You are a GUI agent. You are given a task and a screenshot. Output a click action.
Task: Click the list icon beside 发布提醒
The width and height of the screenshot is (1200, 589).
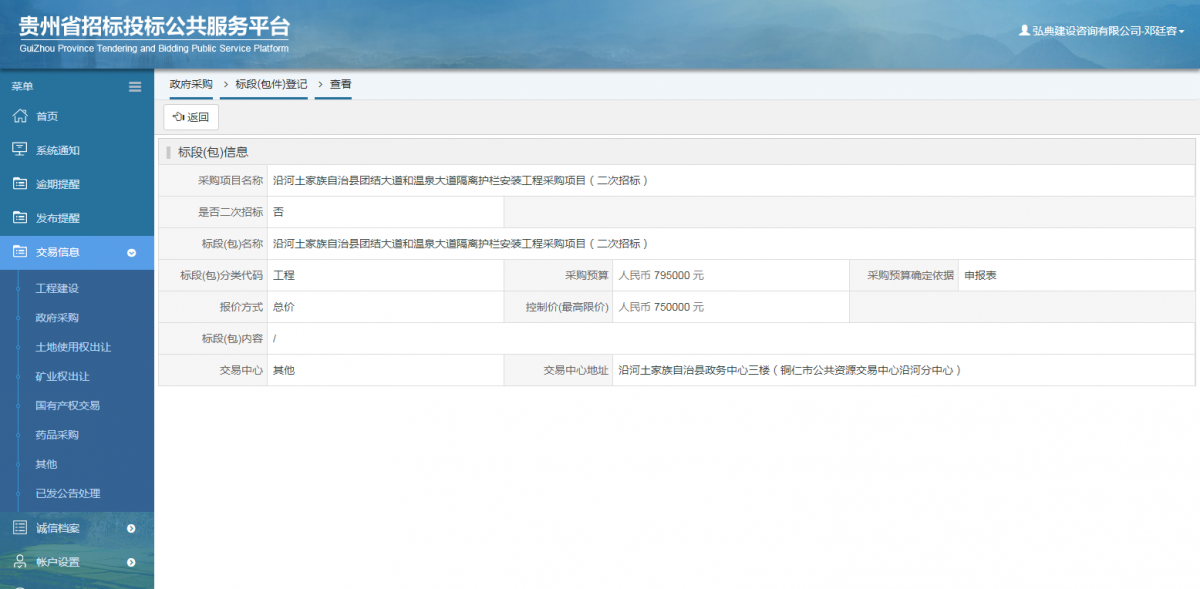[19, 218]
